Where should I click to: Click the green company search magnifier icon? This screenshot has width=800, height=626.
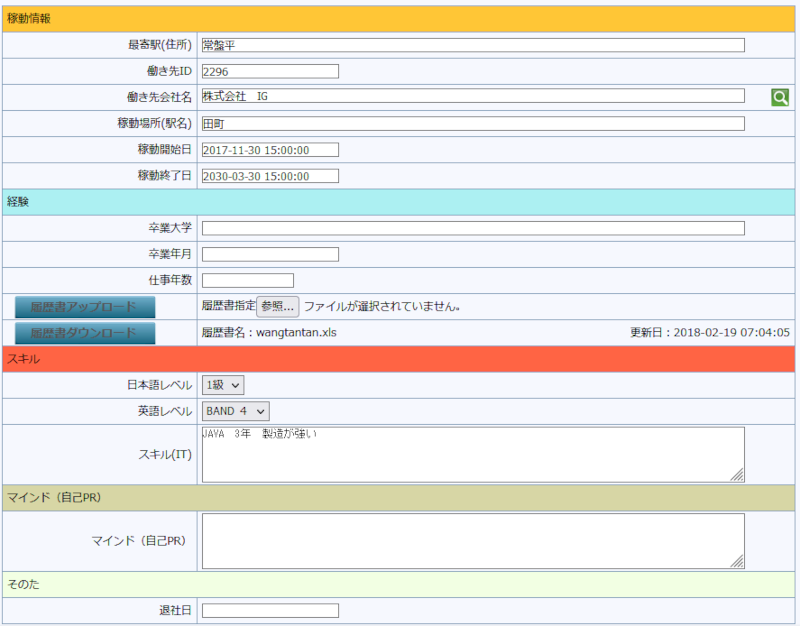(780, 97)
